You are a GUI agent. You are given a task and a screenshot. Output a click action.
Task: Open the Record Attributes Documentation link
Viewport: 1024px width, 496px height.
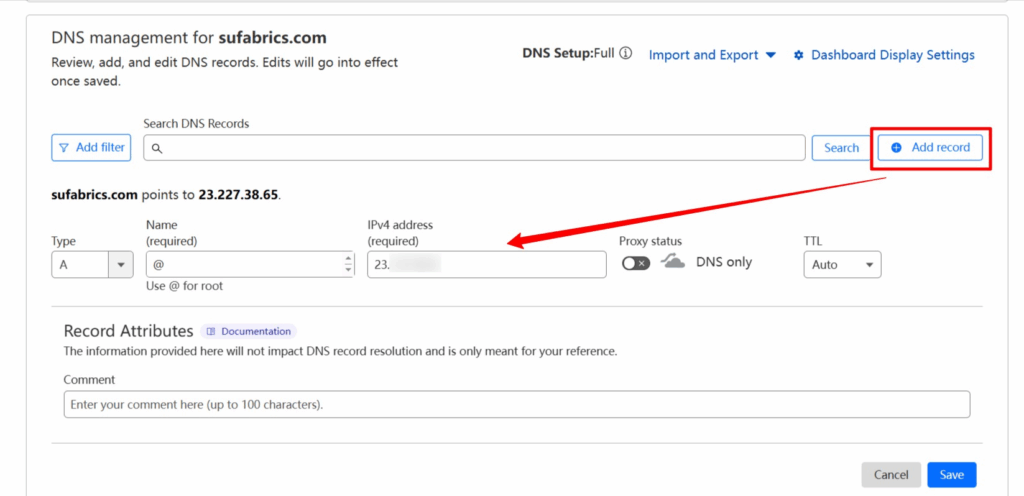pyautogui.click(x=255, y=331)
